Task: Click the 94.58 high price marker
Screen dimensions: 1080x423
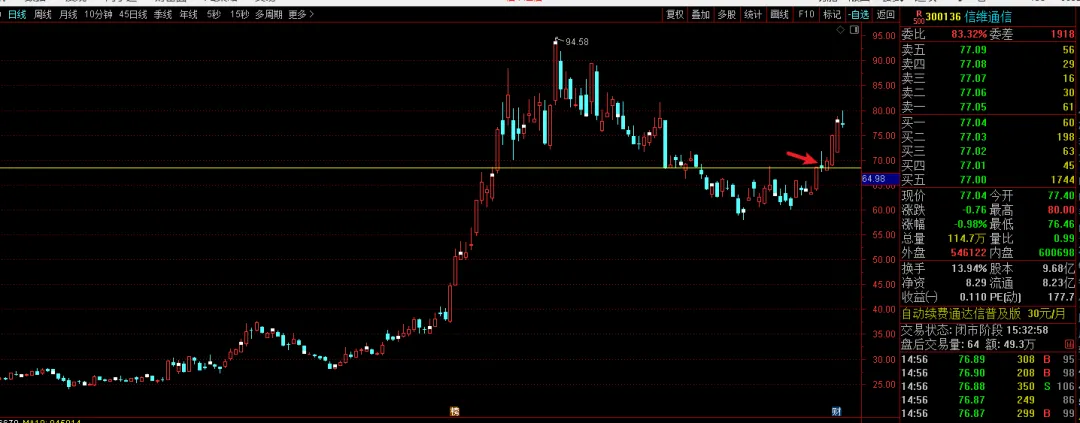Action: 576,42
